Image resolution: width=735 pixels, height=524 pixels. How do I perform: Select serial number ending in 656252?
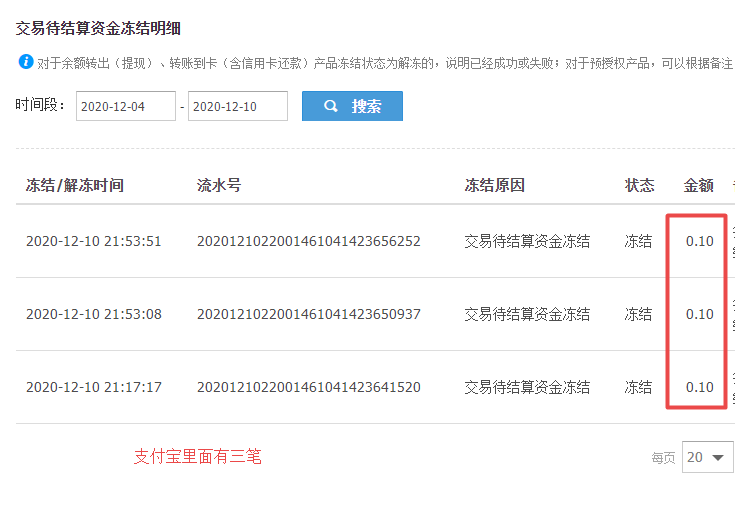(x=308, y=241)
